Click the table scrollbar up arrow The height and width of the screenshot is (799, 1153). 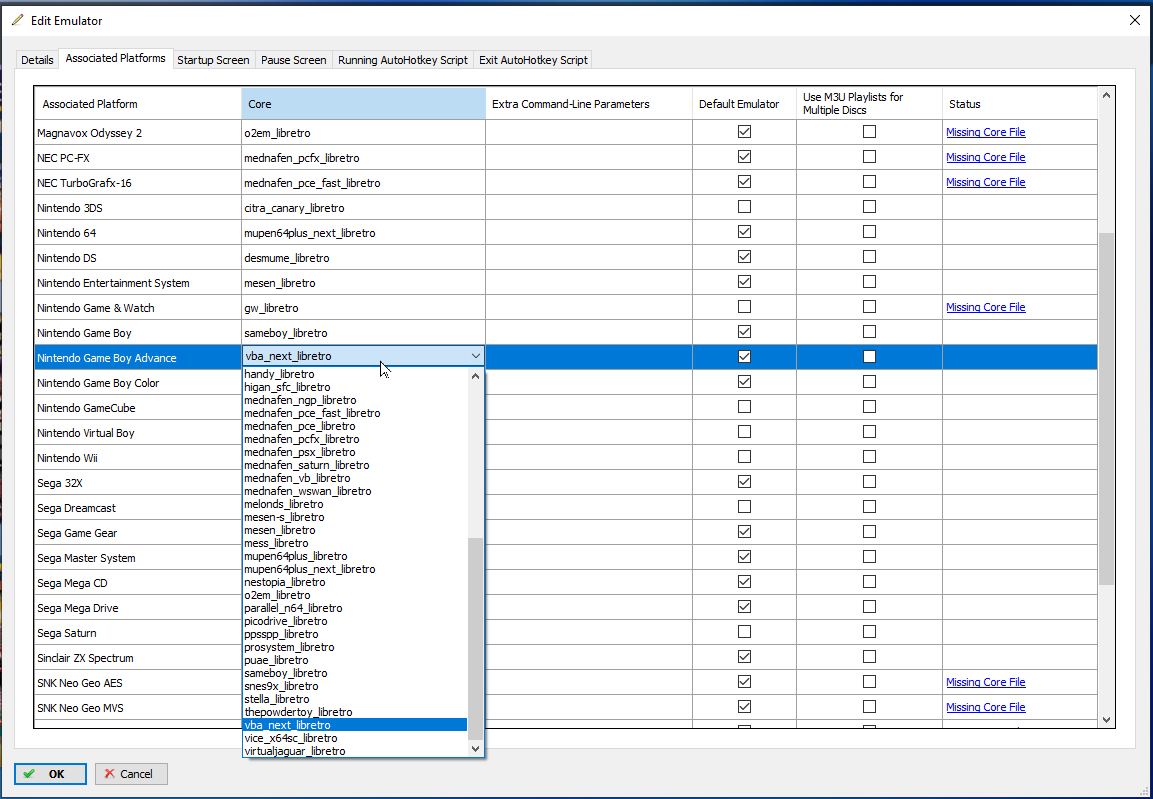pyautogui.click(x=1106, y=95)
